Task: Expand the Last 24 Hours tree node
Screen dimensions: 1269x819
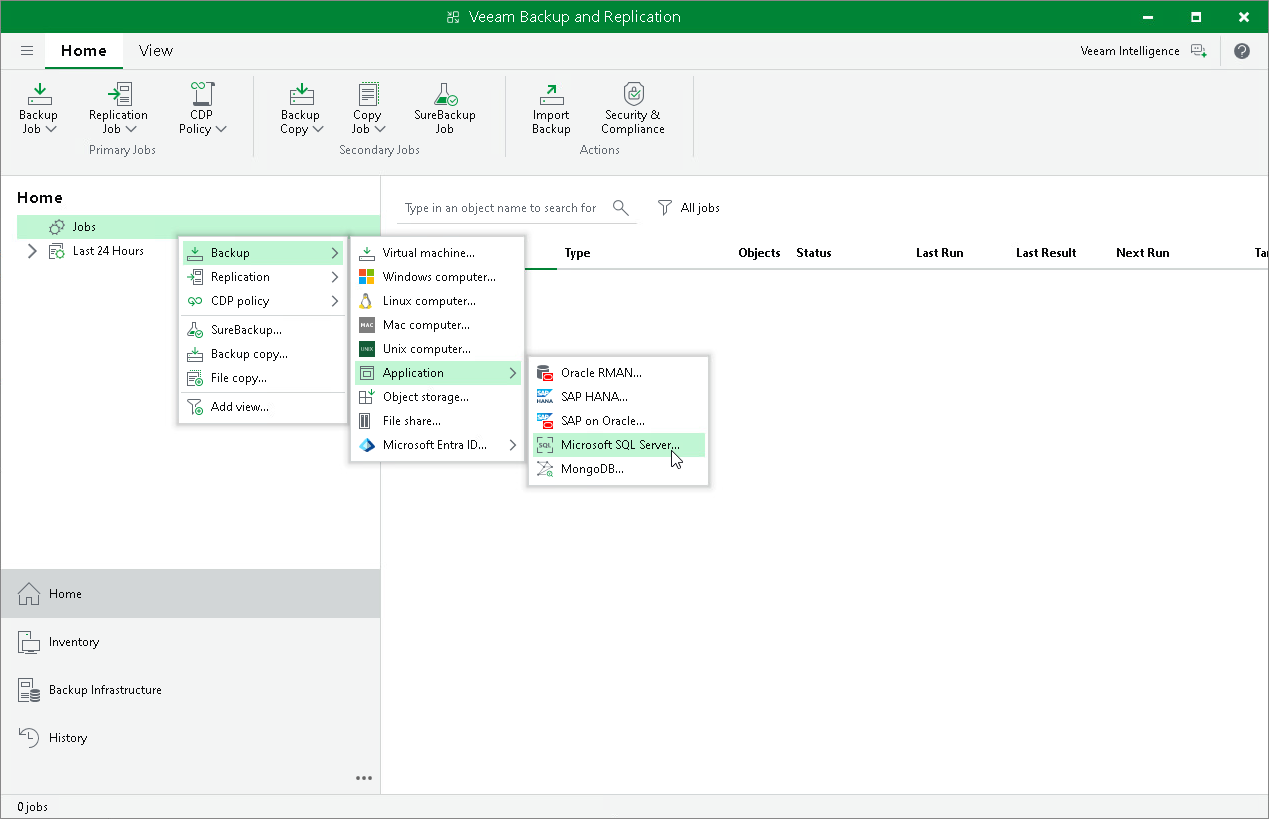Action: (x=32, y=251)
